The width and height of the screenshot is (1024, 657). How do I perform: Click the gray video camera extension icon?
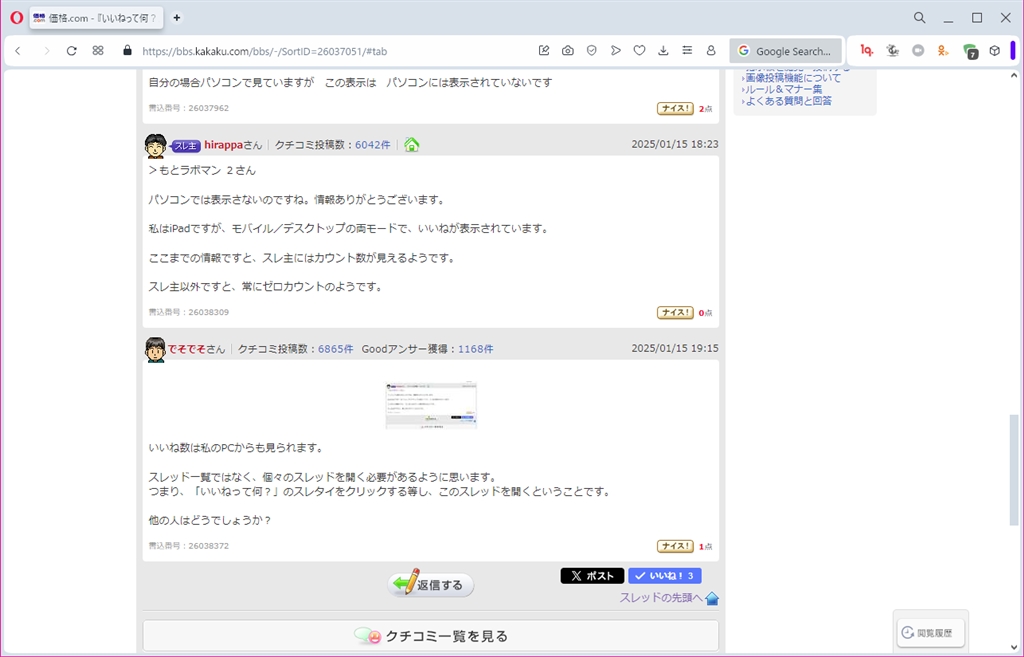pyautogui.click(x=918, y=50)
